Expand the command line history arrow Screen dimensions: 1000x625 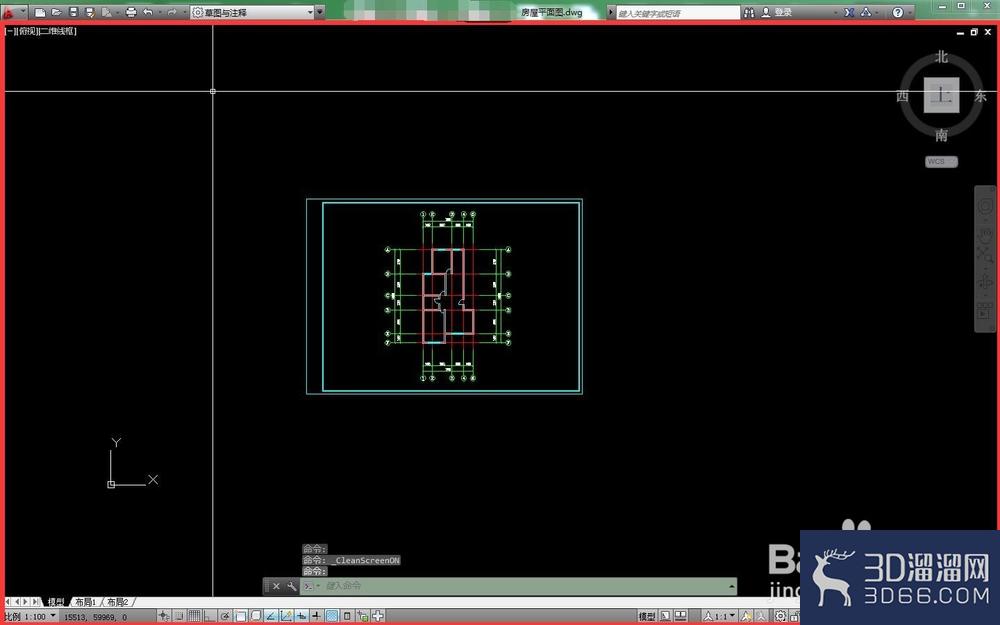click(x=732, y=586)
